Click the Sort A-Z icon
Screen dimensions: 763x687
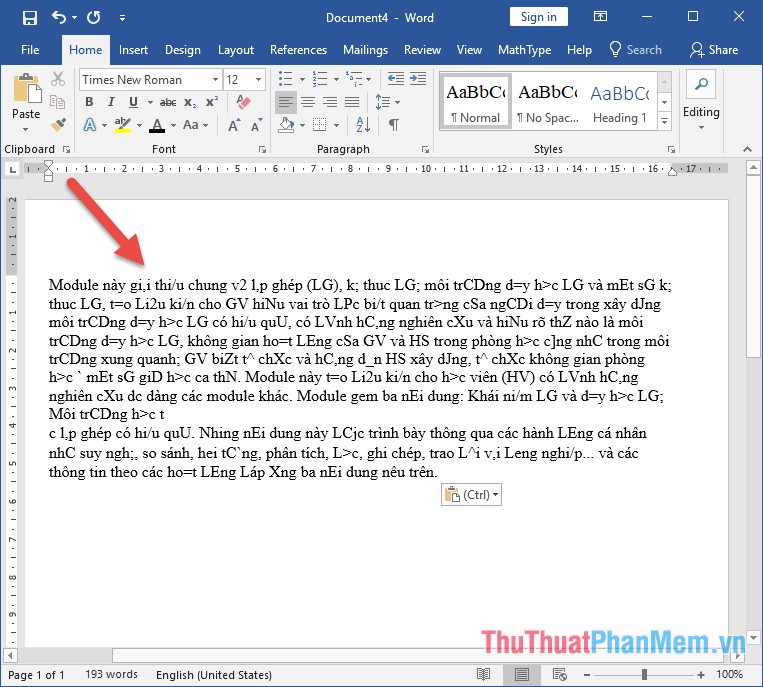363,125
